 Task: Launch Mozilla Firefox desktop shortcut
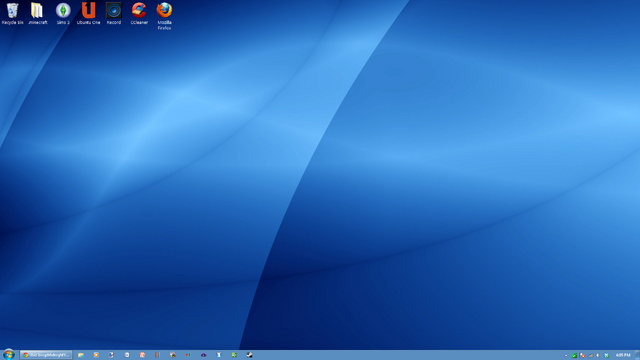(164, 16)
